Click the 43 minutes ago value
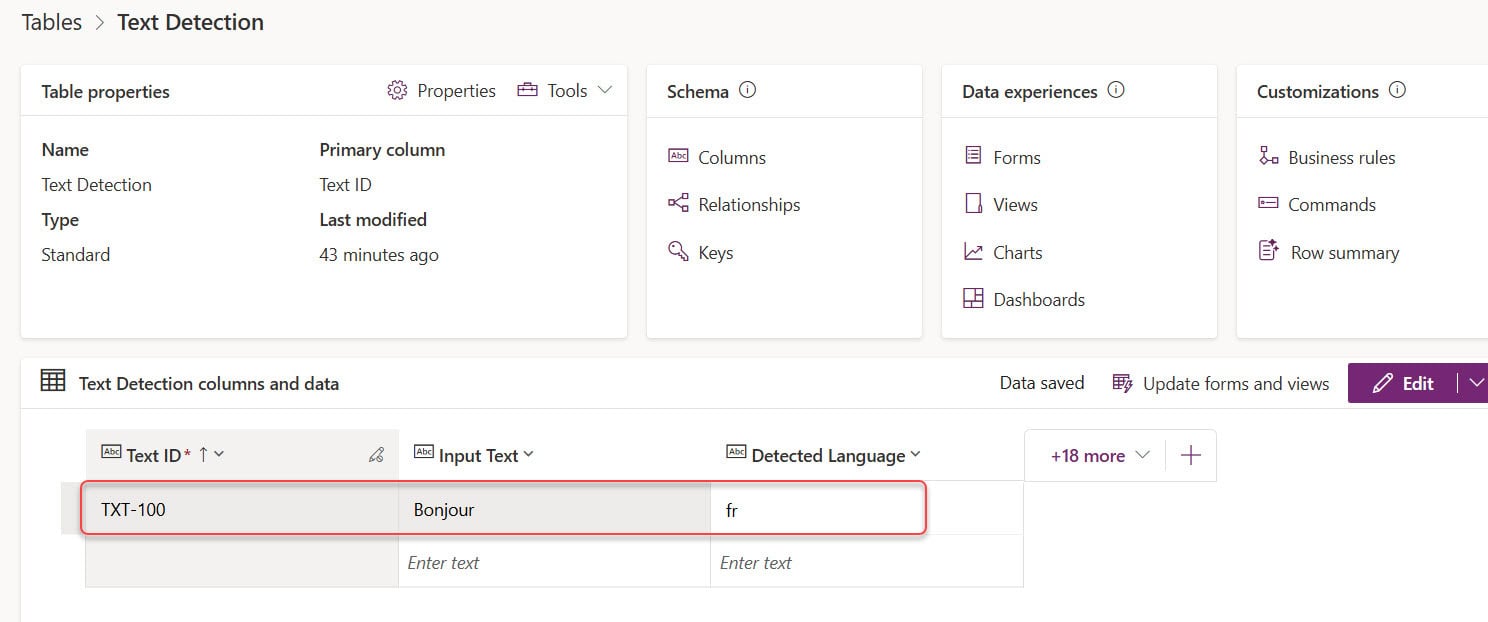1488x622 pixels. (379, 255)
